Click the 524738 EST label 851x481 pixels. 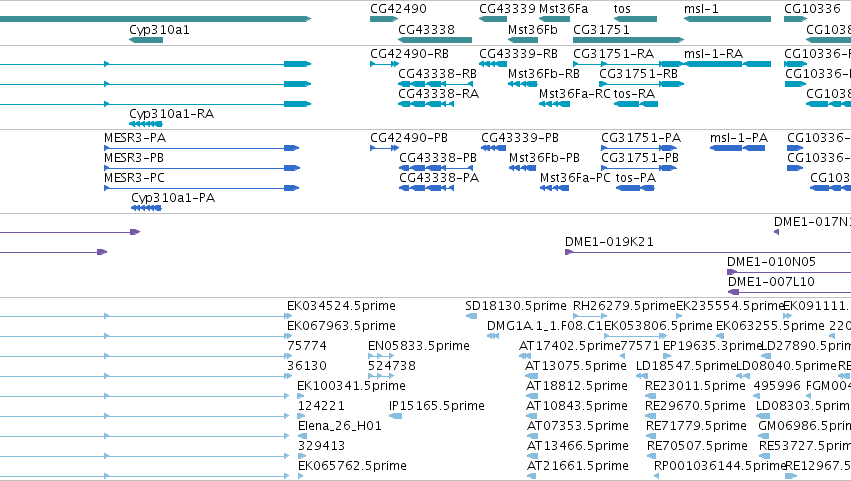[392, 366]
